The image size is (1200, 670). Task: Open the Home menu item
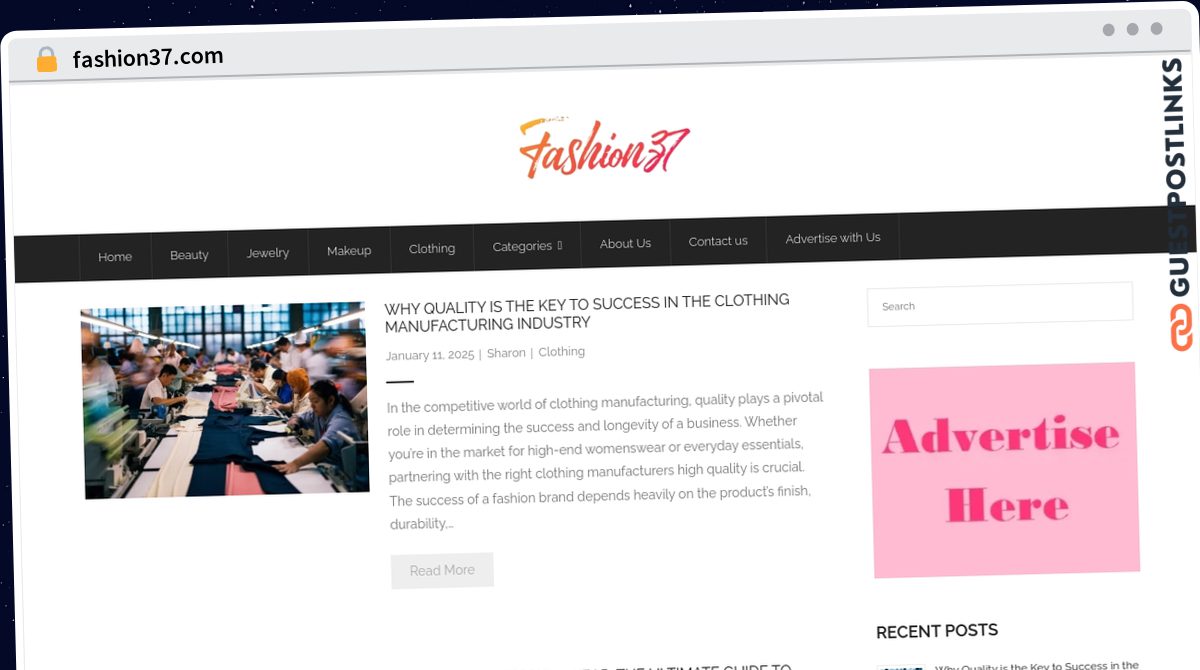pos(115,257)
